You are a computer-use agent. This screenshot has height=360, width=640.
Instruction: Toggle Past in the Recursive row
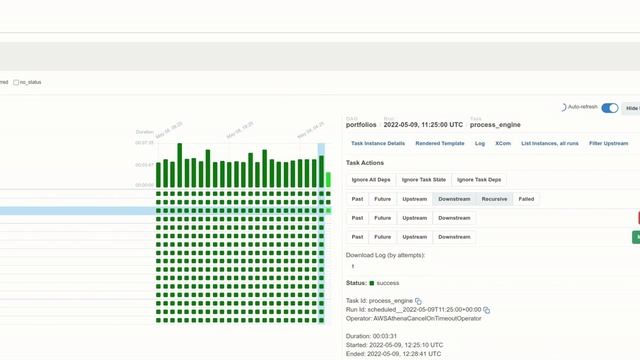click(357, 199)
